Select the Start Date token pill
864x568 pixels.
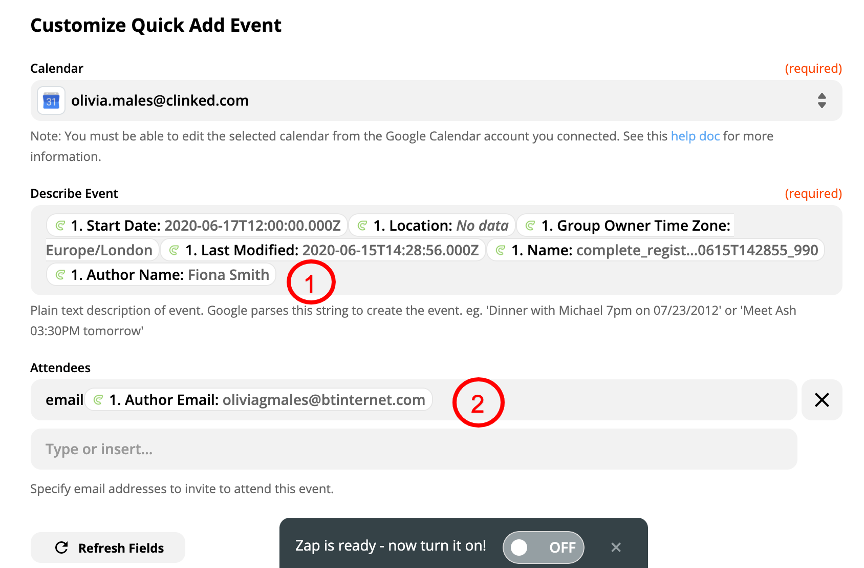pos(197,226)
